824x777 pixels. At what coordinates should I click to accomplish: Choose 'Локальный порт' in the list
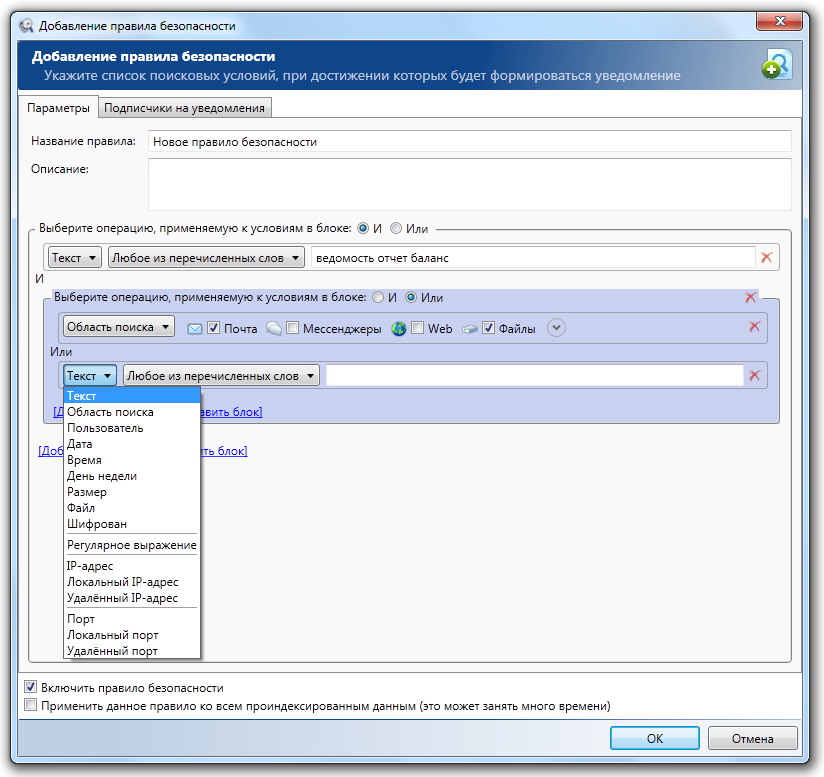pyautogui.click(x=132, y=635)
